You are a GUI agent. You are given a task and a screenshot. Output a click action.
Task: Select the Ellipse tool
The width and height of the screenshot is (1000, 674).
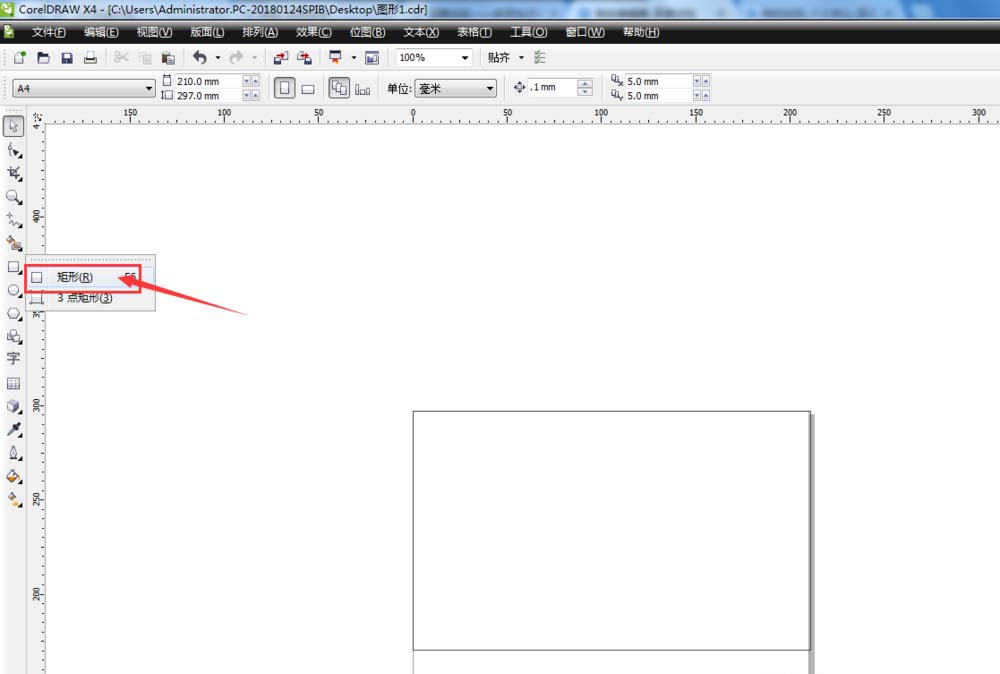pos(14,290)
